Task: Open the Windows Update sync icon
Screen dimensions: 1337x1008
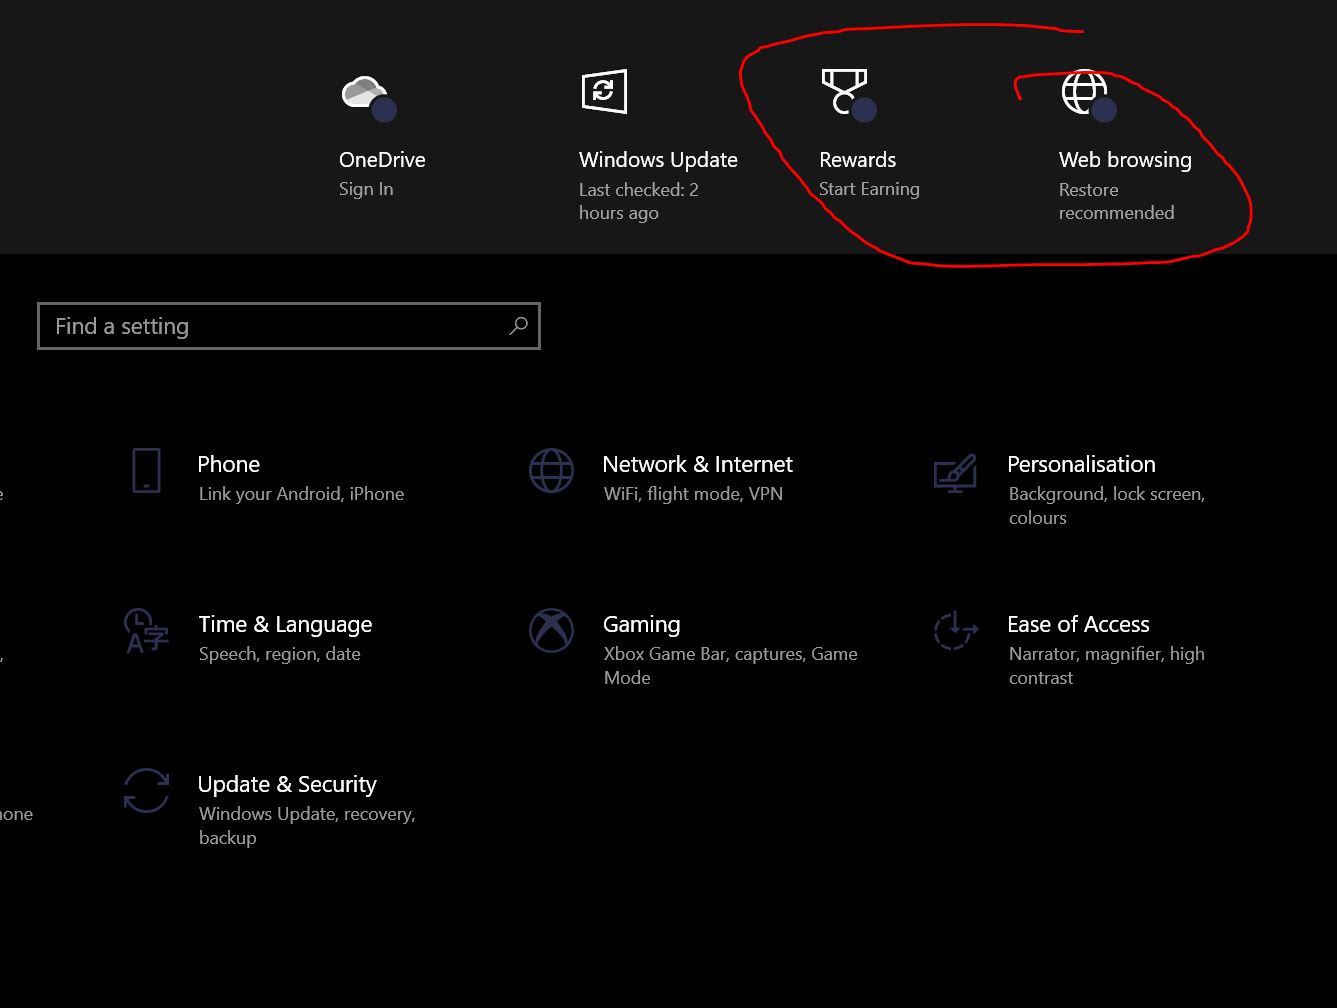Action: [604, 92]
